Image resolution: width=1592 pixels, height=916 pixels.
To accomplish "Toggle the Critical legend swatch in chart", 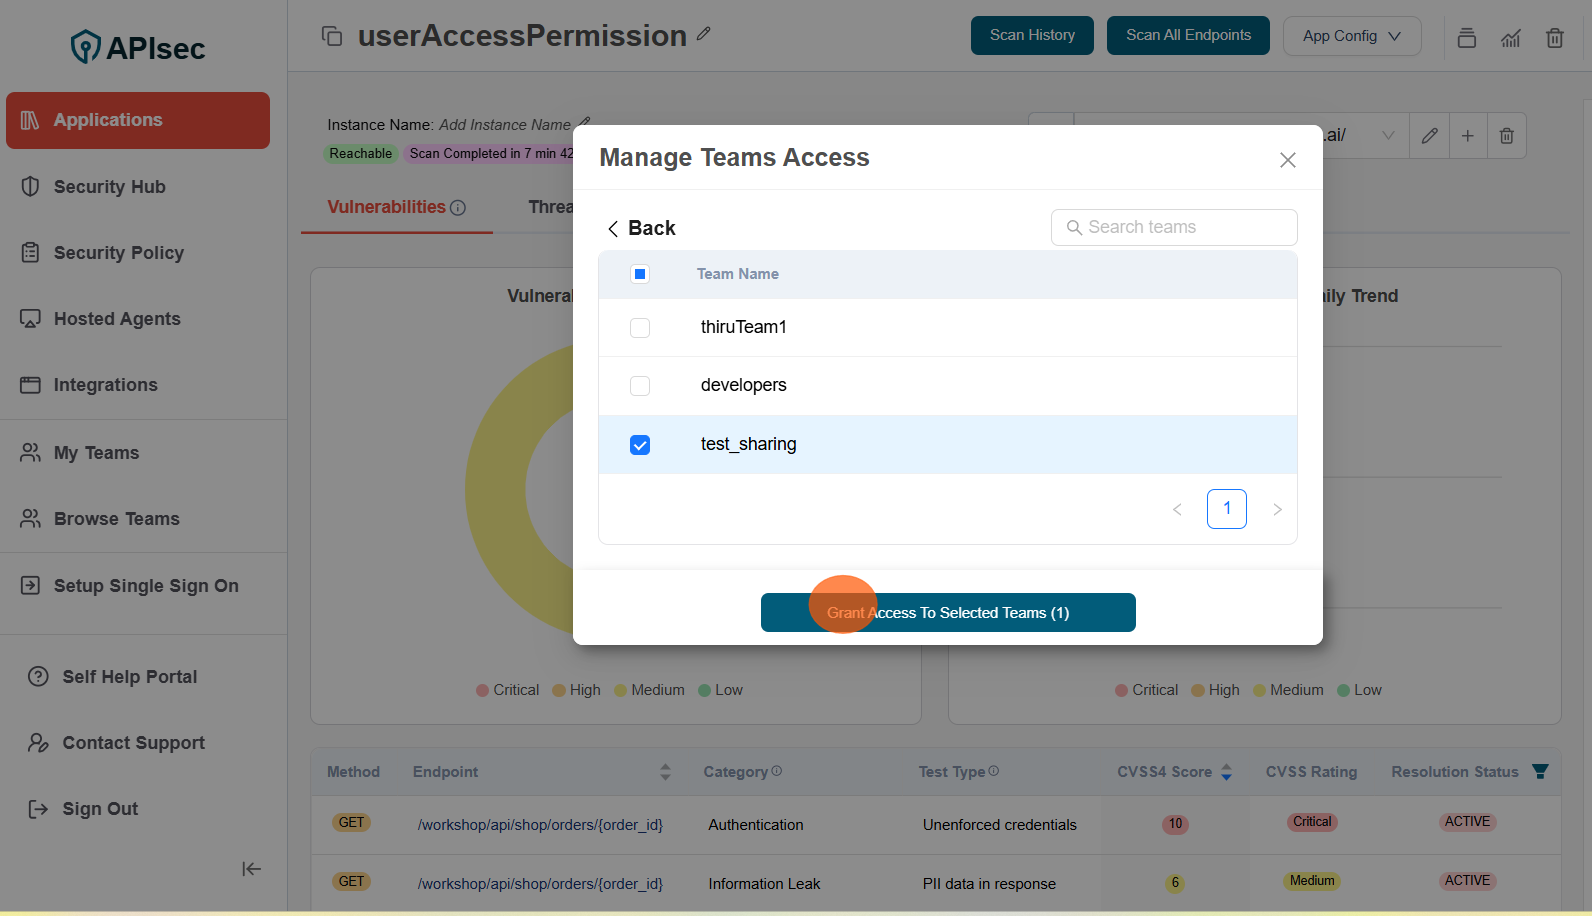I will [x=483, y=690].
